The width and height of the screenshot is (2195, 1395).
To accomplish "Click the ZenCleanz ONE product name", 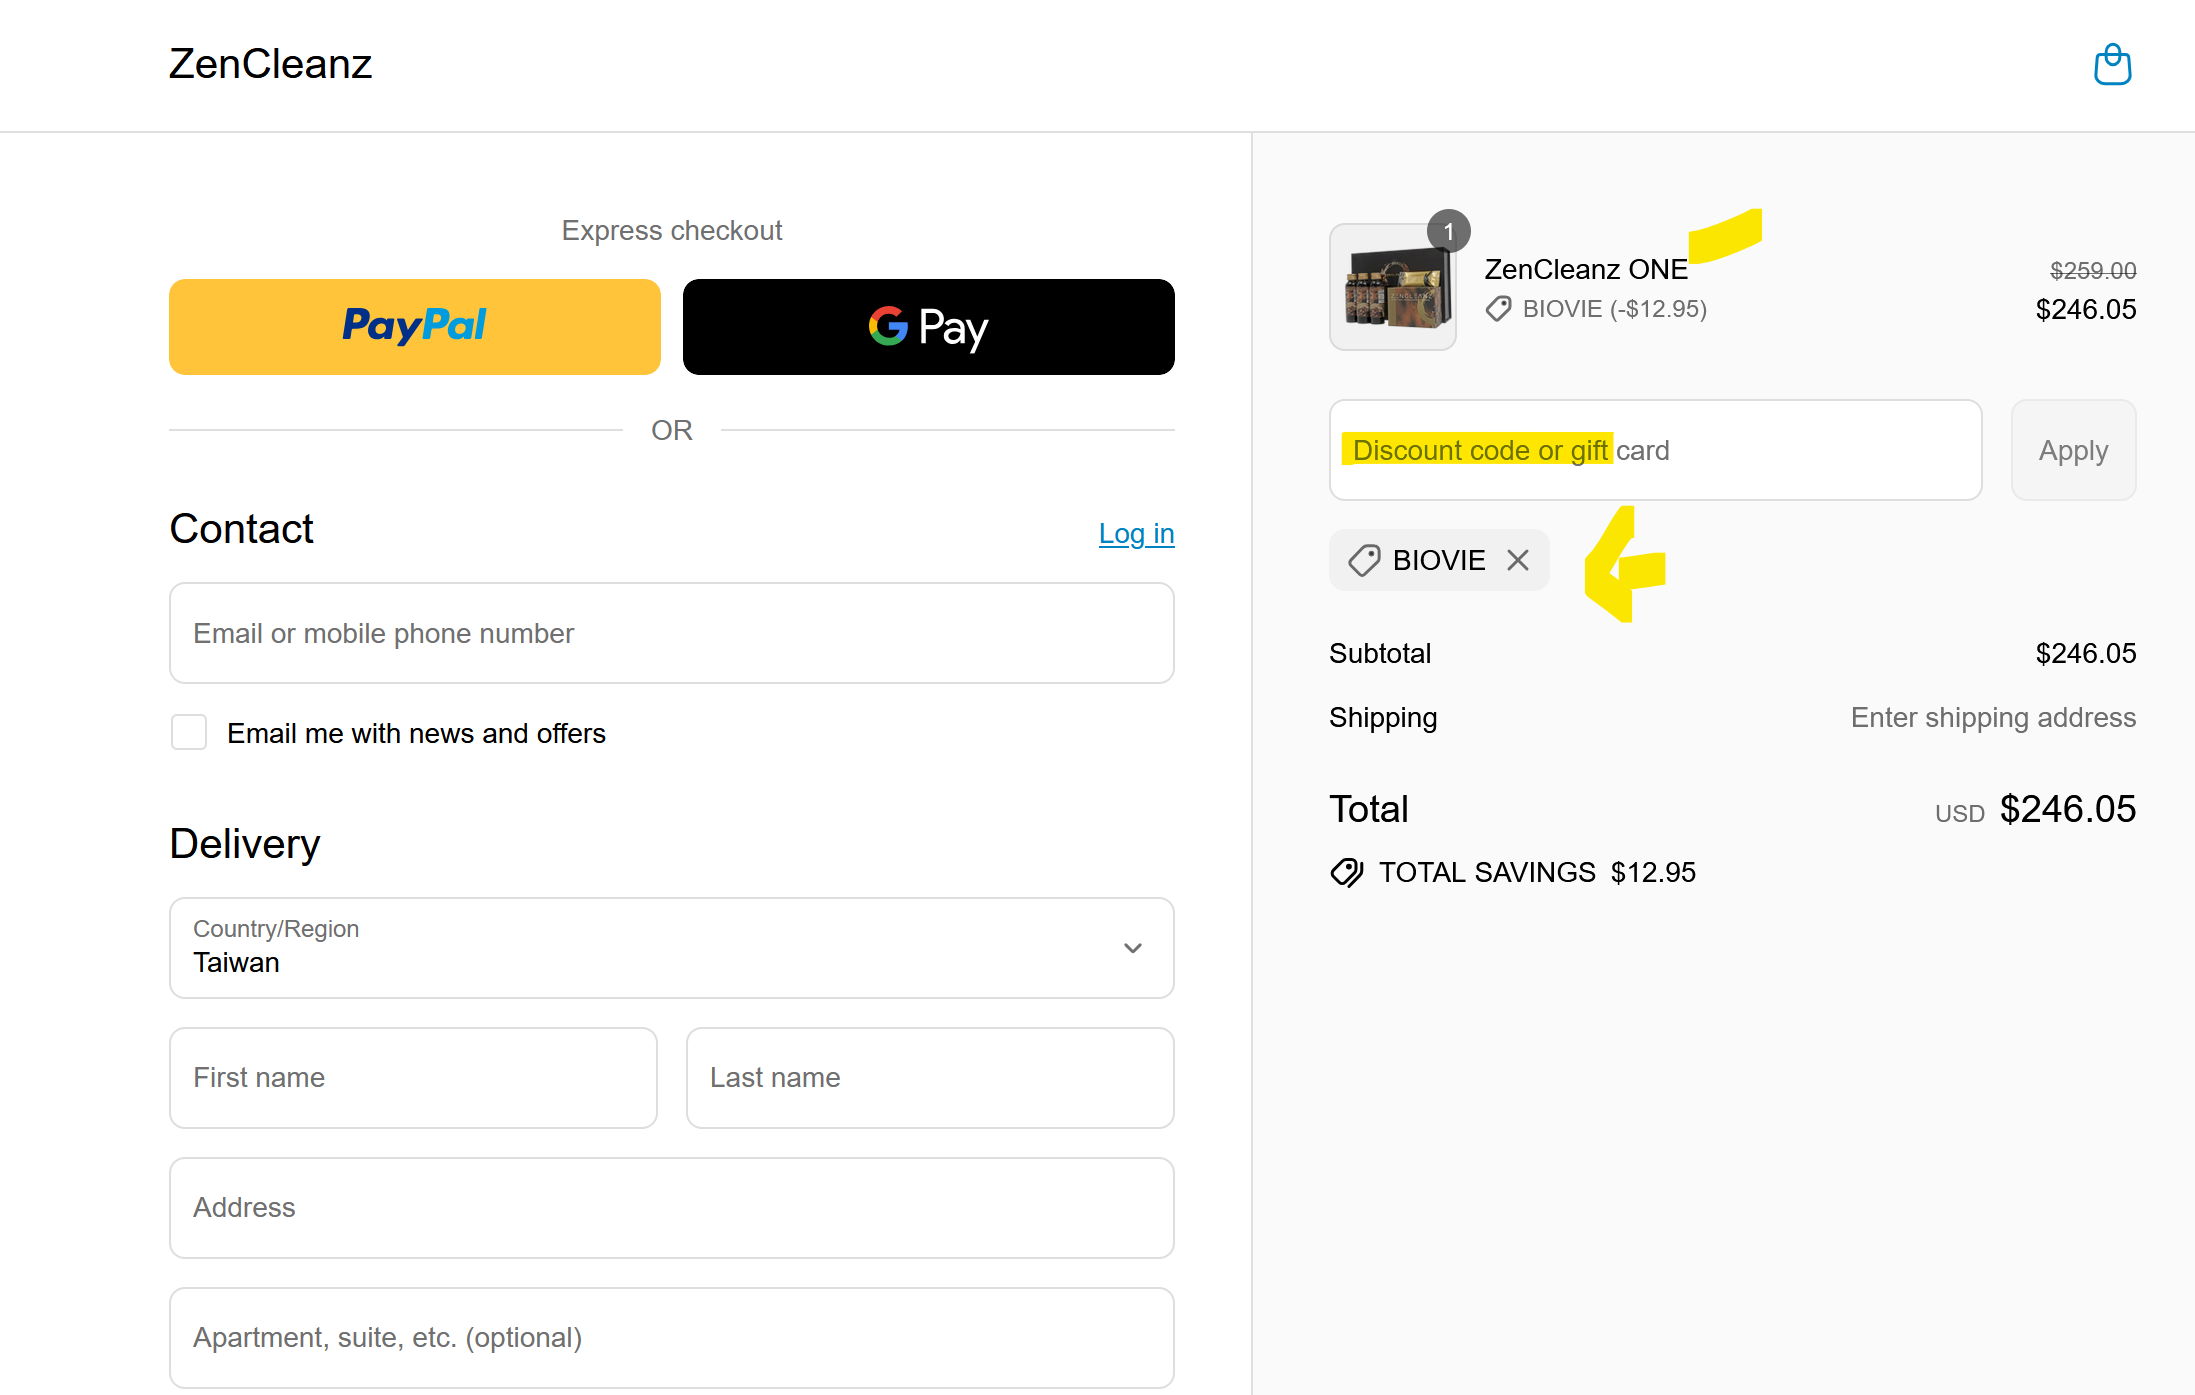I will [x=1585, y=269].
